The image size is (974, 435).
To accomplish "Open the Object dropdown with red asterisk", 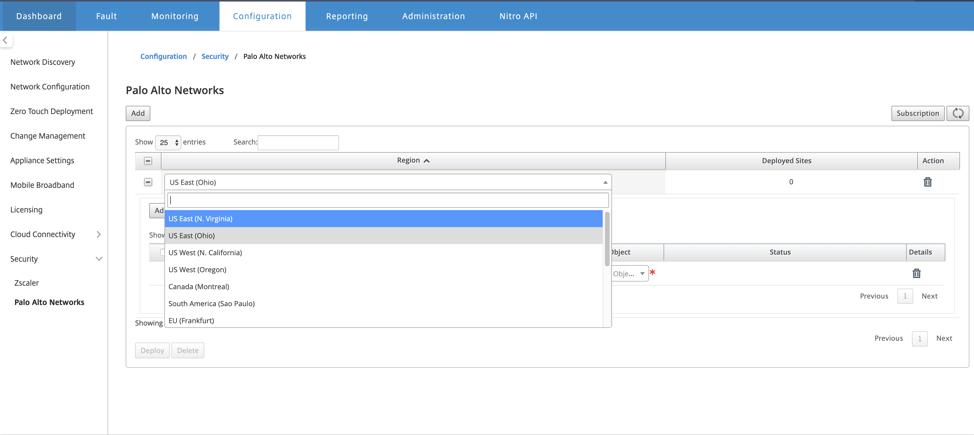I will 629,273.
